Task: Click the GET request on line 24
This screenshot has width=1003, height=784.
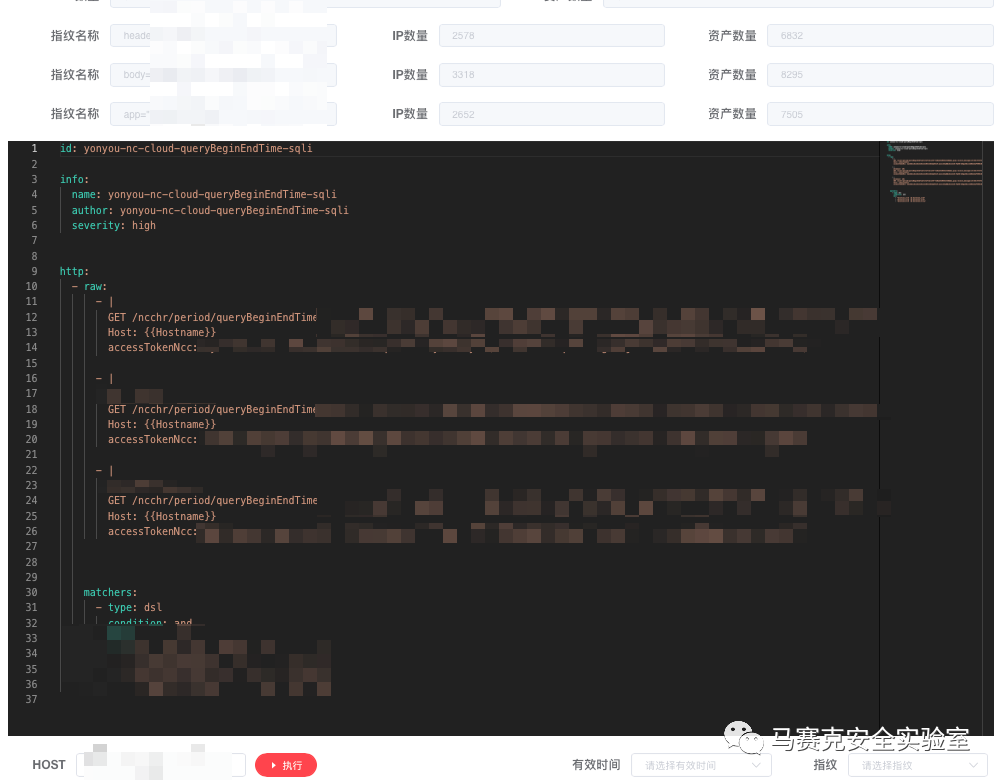Action: pos(212,500)
